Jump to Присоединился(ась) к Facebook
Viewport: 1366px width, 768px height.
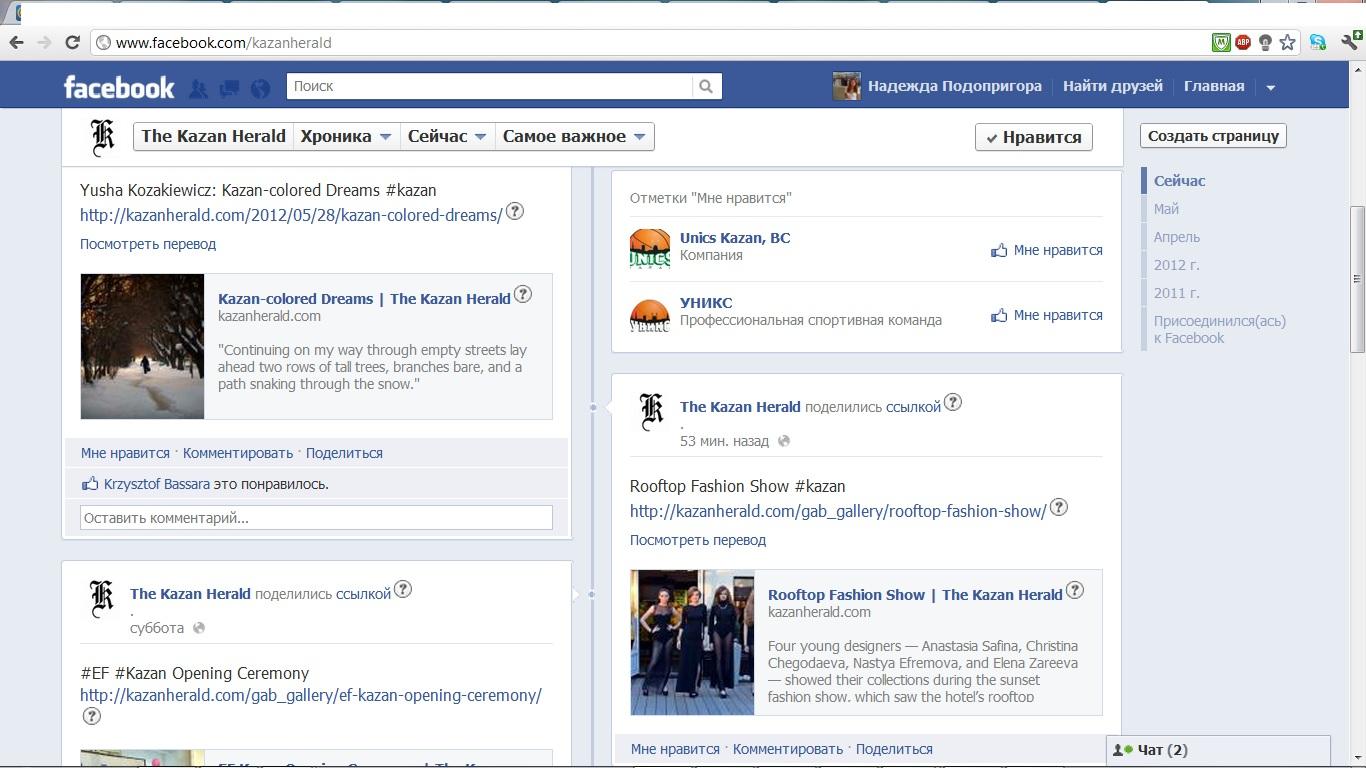coord(1220,329)
